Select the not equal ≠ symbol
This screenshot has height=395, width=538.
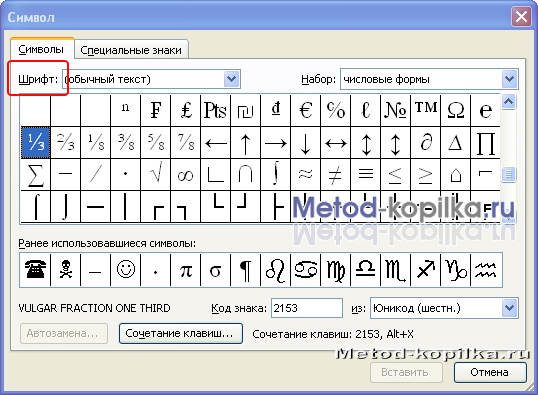336,175
